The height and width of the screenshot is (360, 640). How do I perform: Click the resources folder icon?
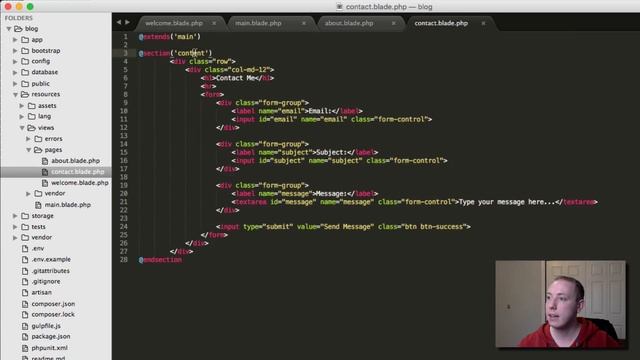click(x=25, y=94)
